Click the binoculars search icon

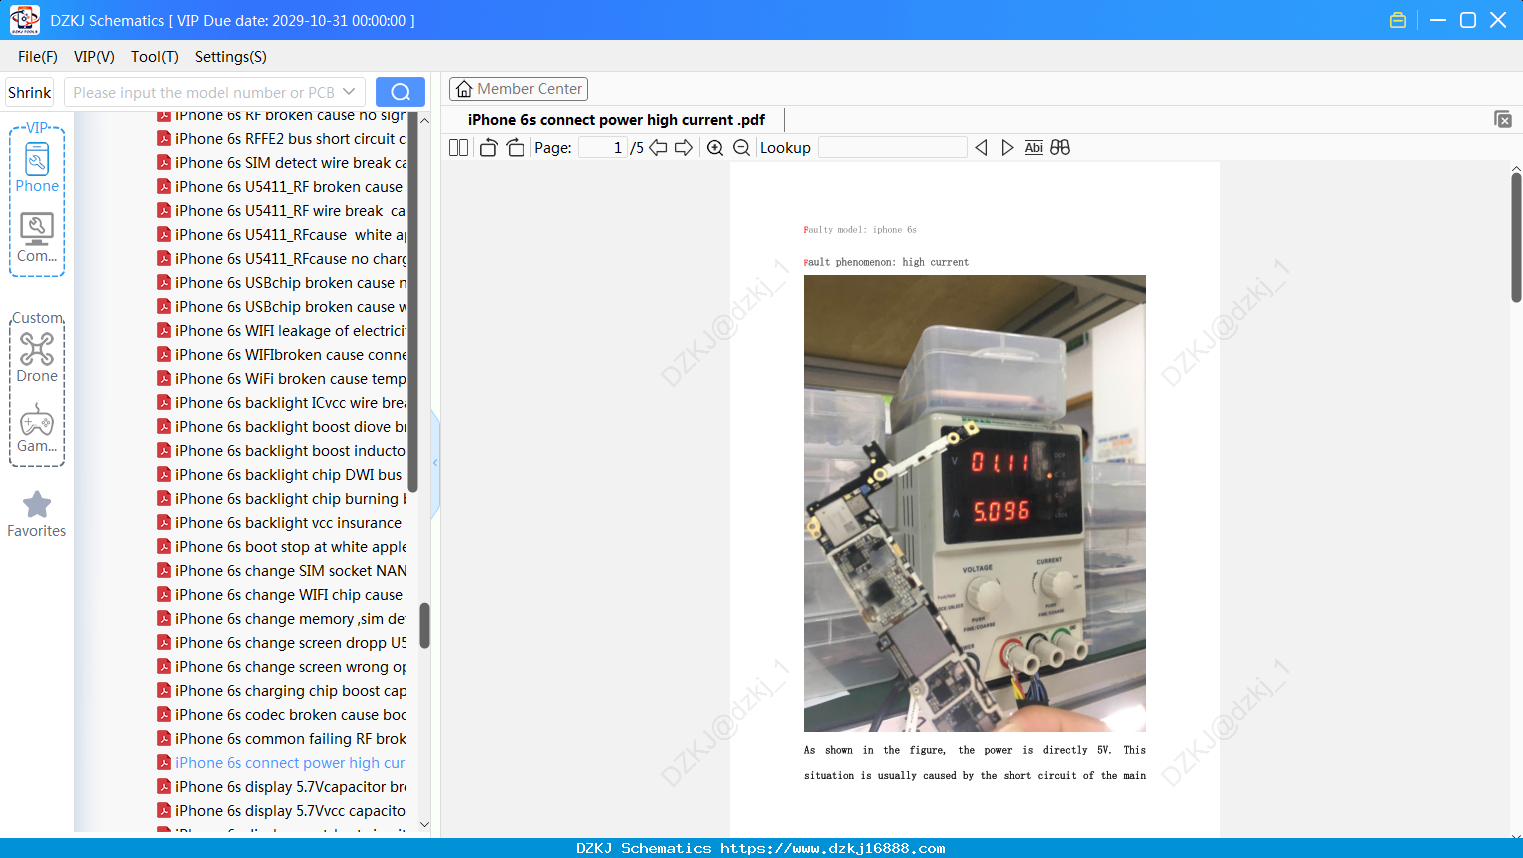(x=1060, y=148)
